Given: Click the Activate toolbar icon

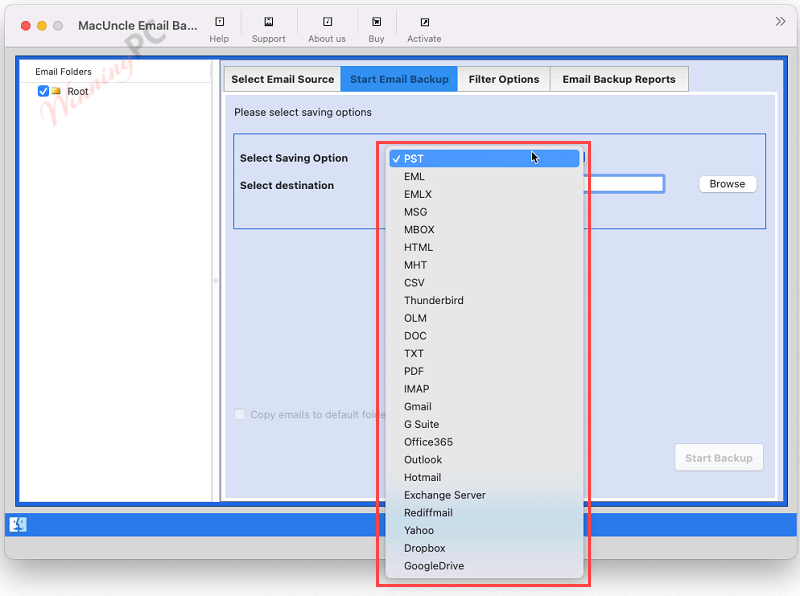Looking at the screenshot, I should [424, 22].
